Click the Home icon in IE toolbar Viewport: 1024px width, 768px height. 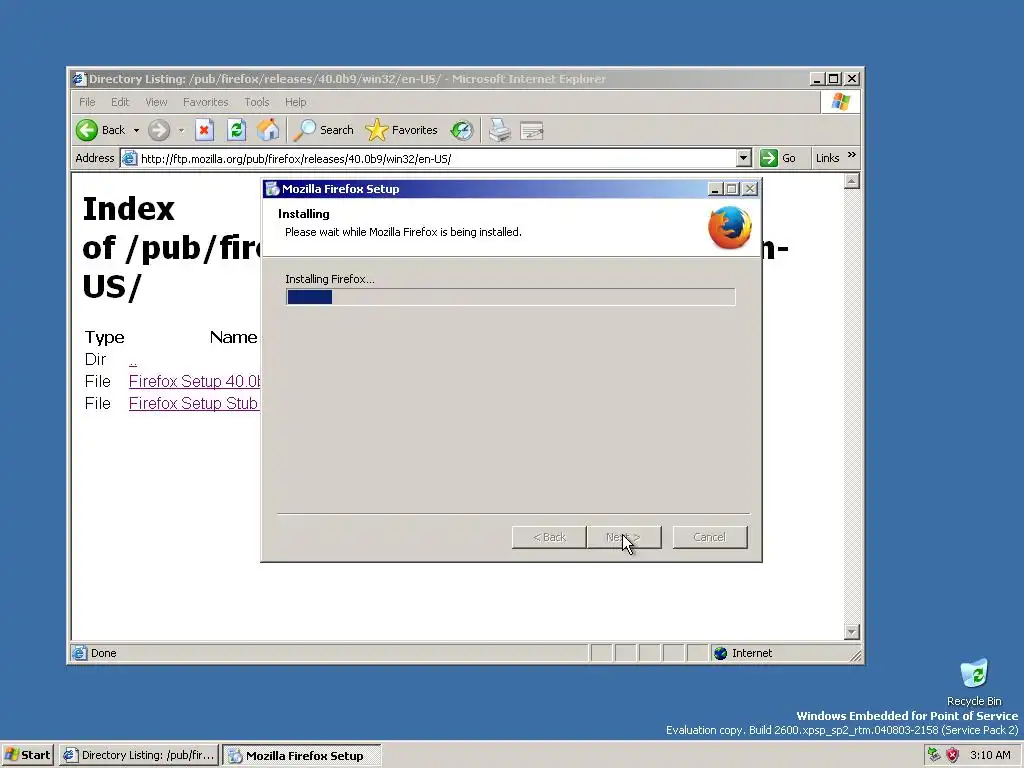coord(268,130)
